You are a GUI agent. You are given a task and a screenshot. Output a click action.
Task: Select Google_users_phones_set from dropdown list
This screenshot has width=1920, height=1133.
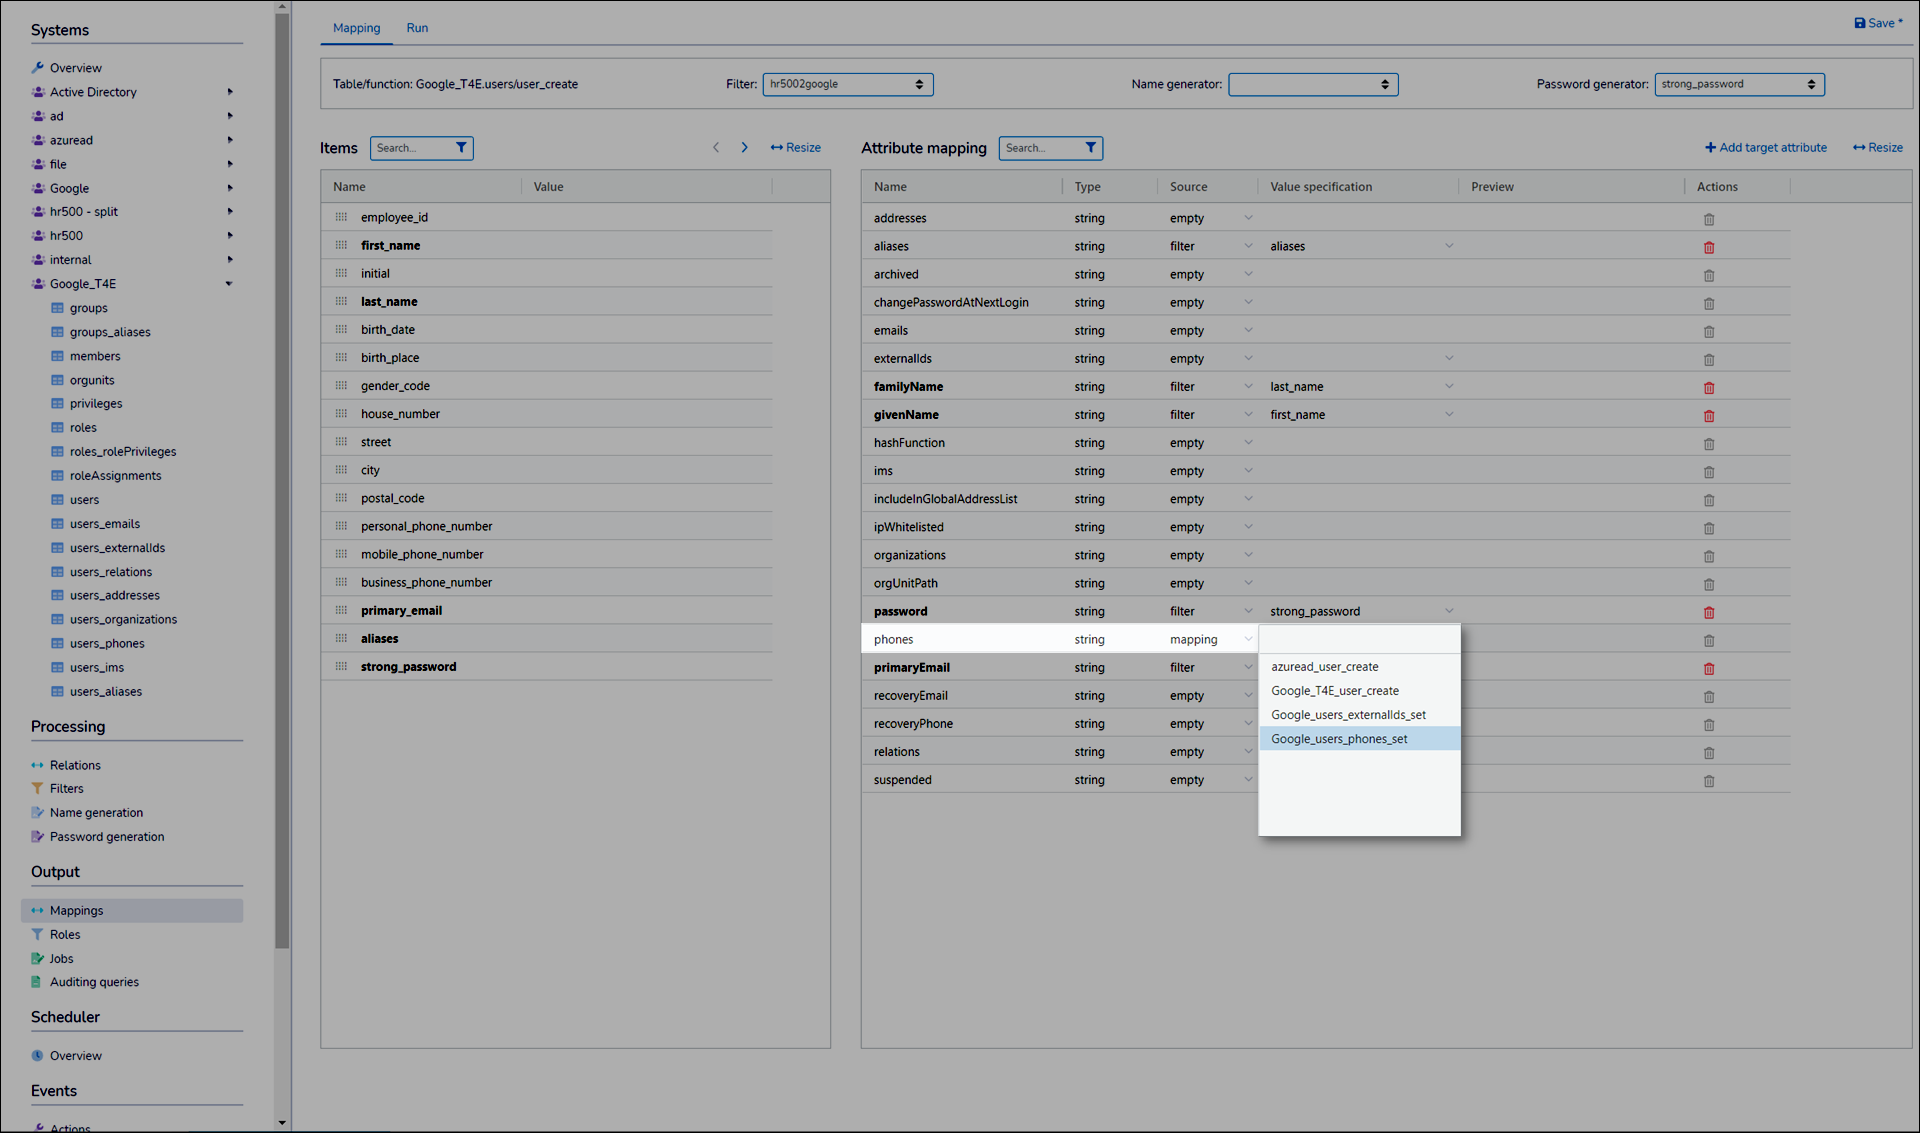[x=1339, y=739]
